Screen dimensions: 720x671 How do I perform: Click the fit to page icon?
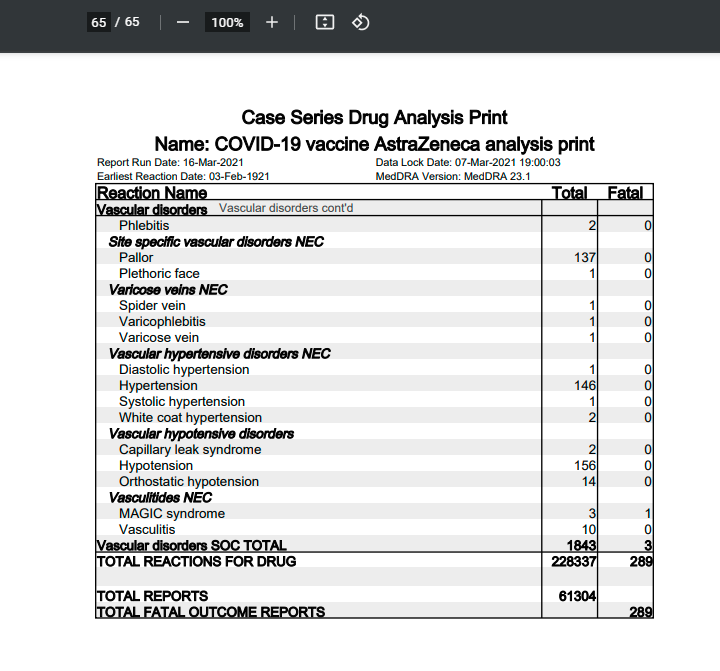325,22
